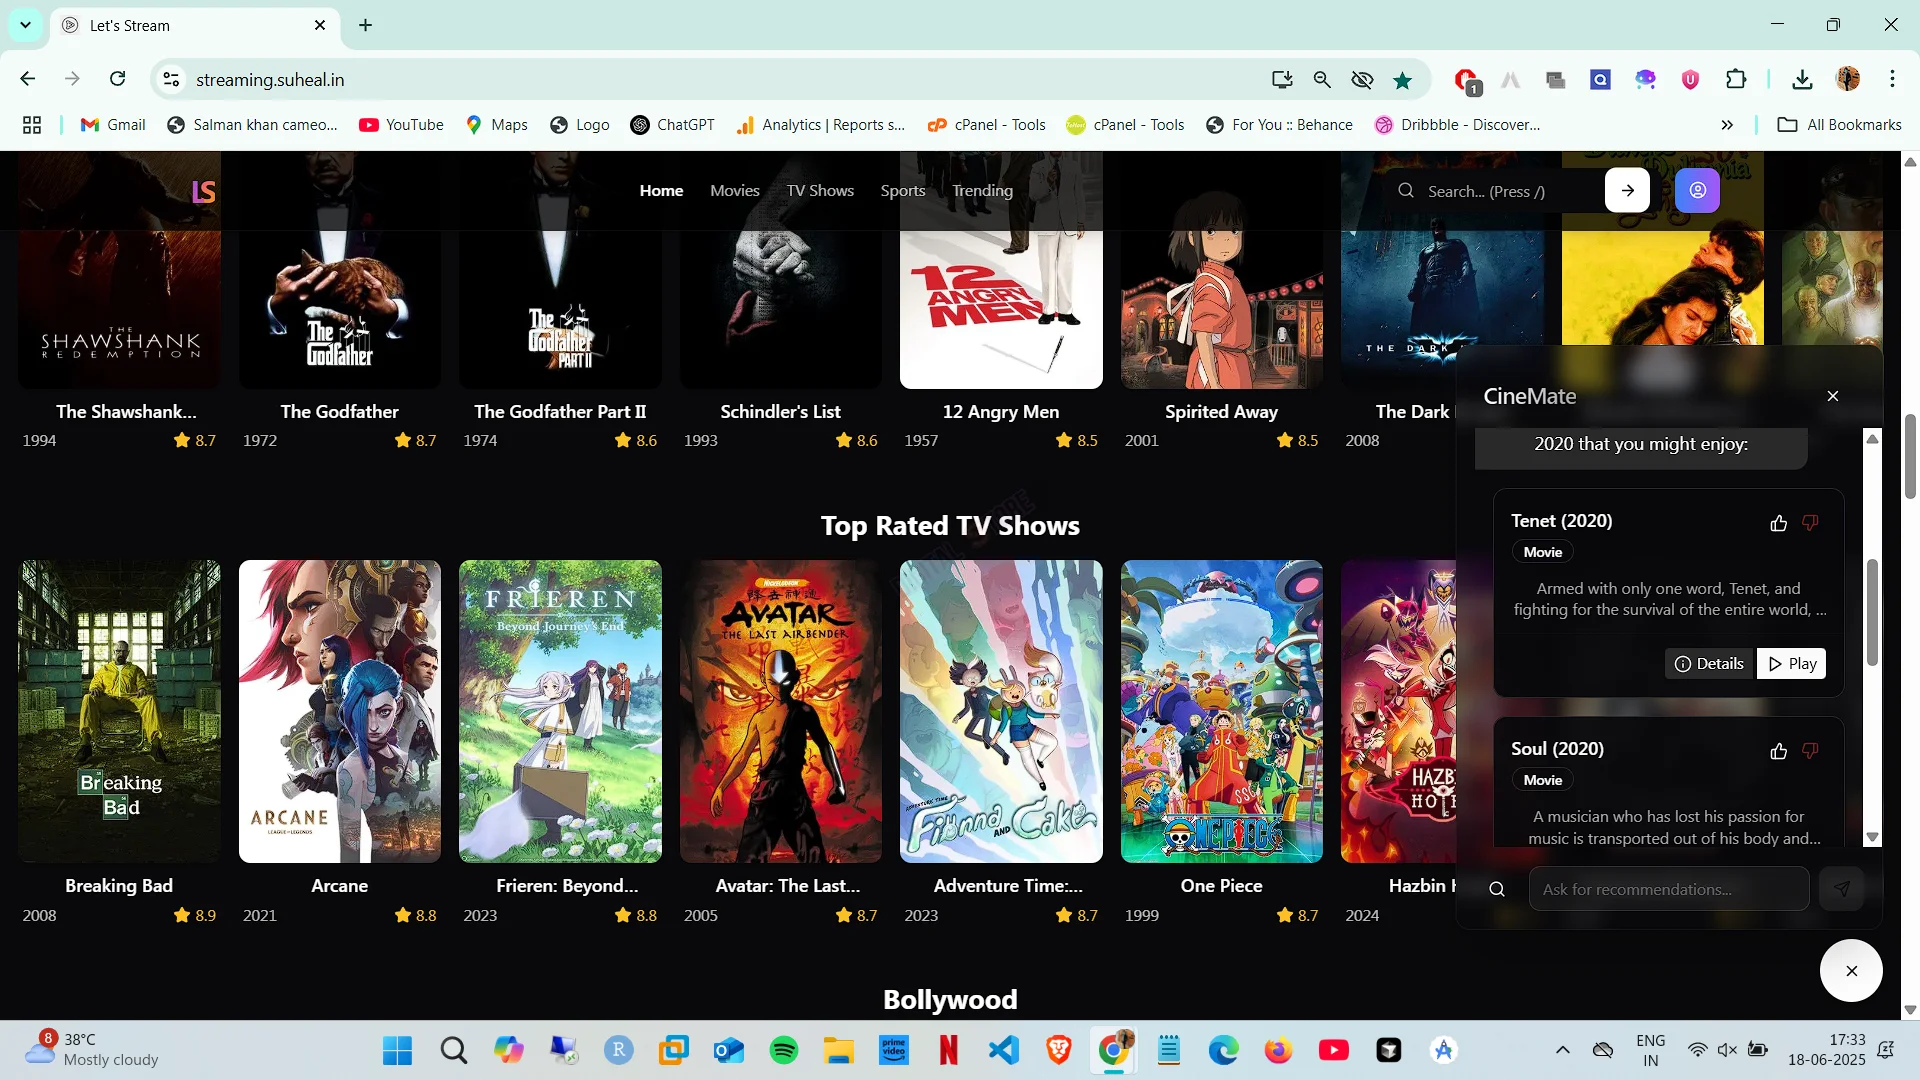This screenshot has height=1080, width=1920.
Task: Close the CineMate chat panel
Action: (x=1833, y=396)
